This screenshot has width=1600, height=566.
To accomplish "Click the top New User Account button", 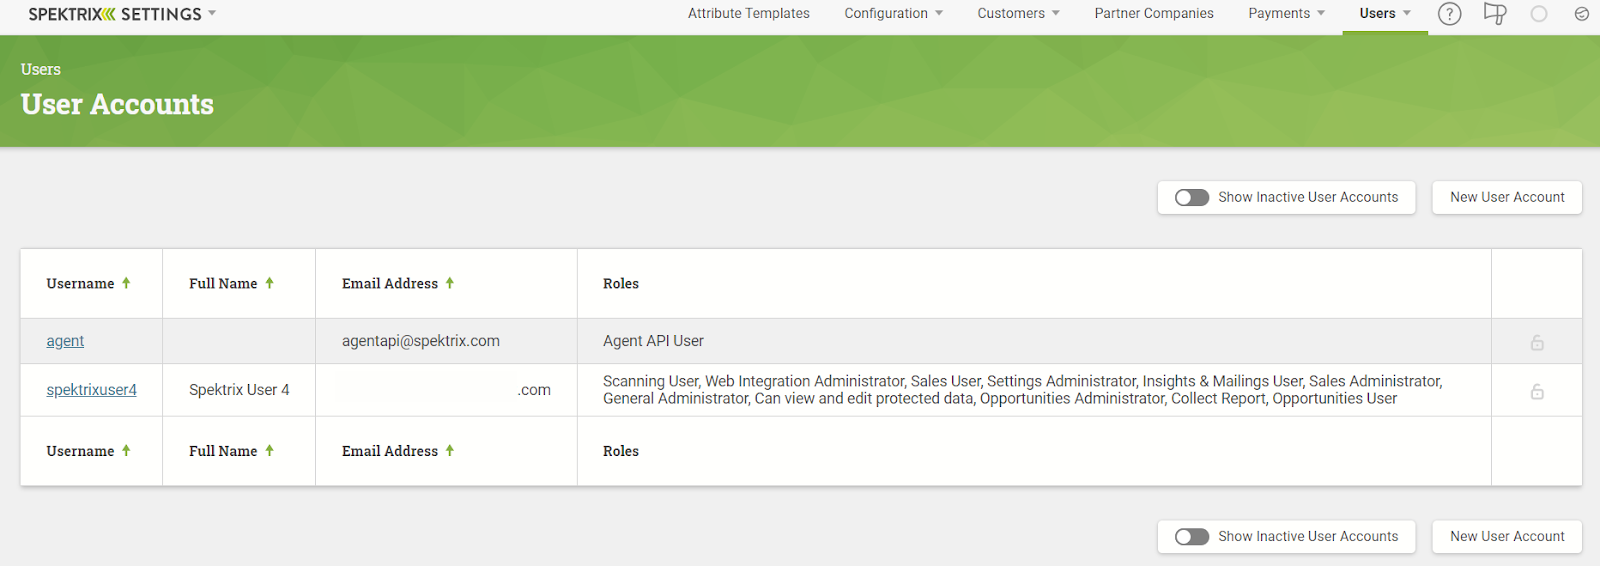I will coord(1507,197).
